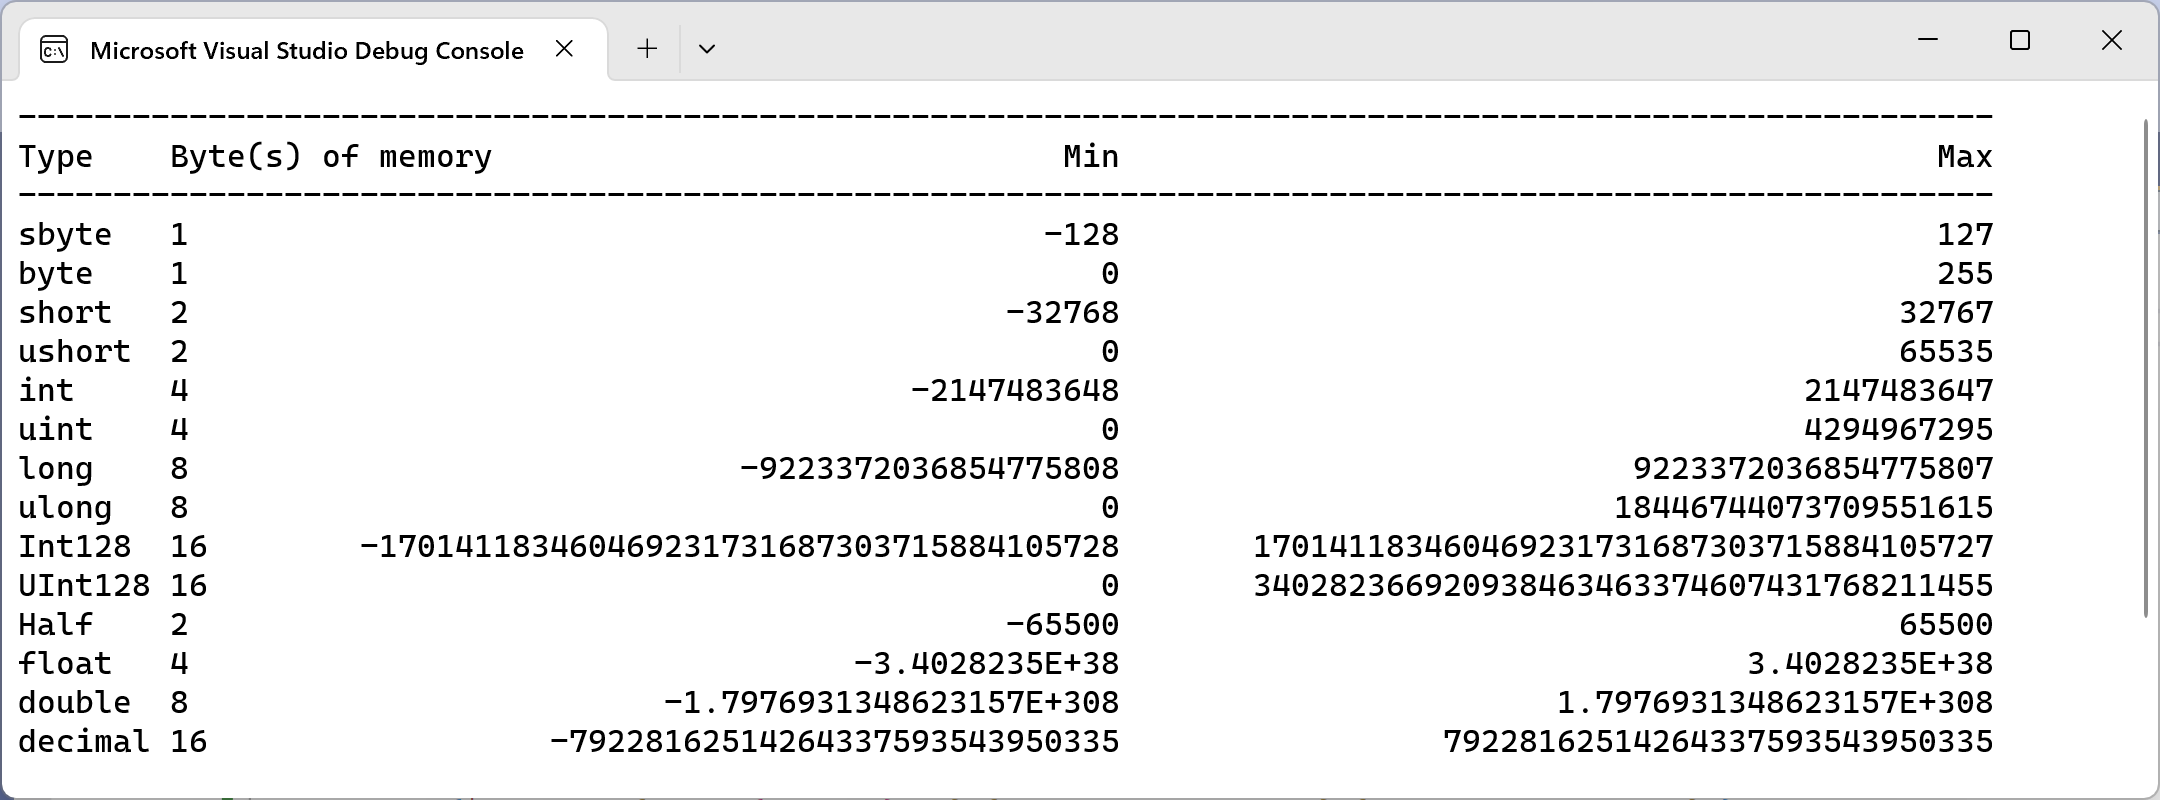Open a new terminal tab
The height and width of the screenshot is (800, 2160).
tap(647, 49)
